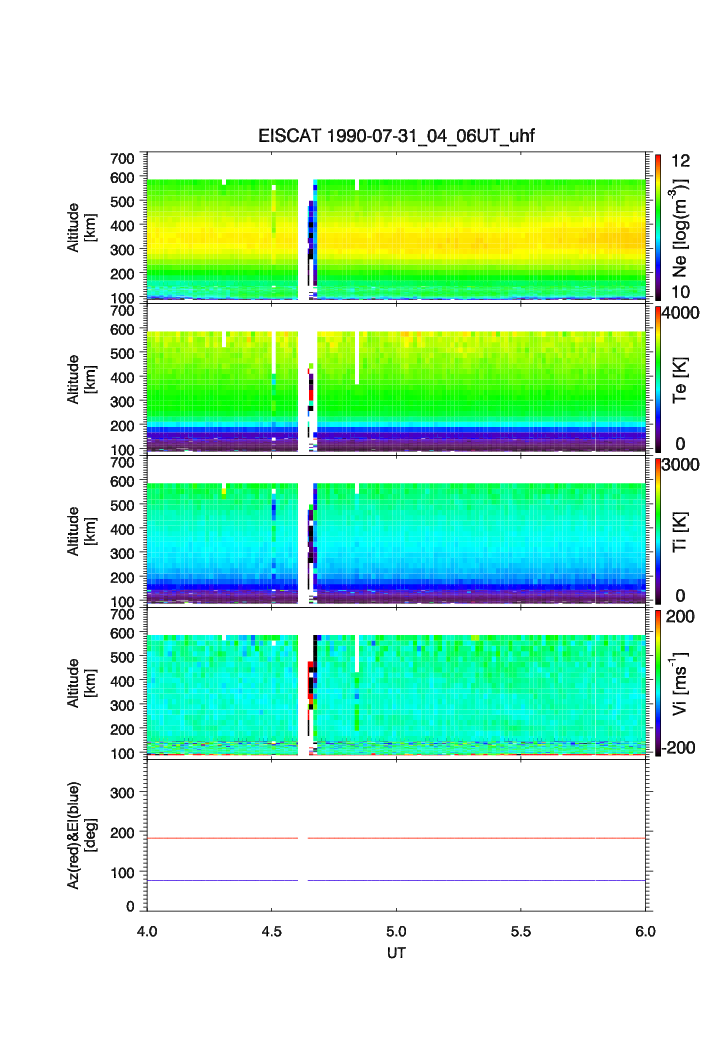Click the Vi [ms⁻¹] colorbar label
The height and width of the screenshot is (1063, 708).
pos(682,682)
